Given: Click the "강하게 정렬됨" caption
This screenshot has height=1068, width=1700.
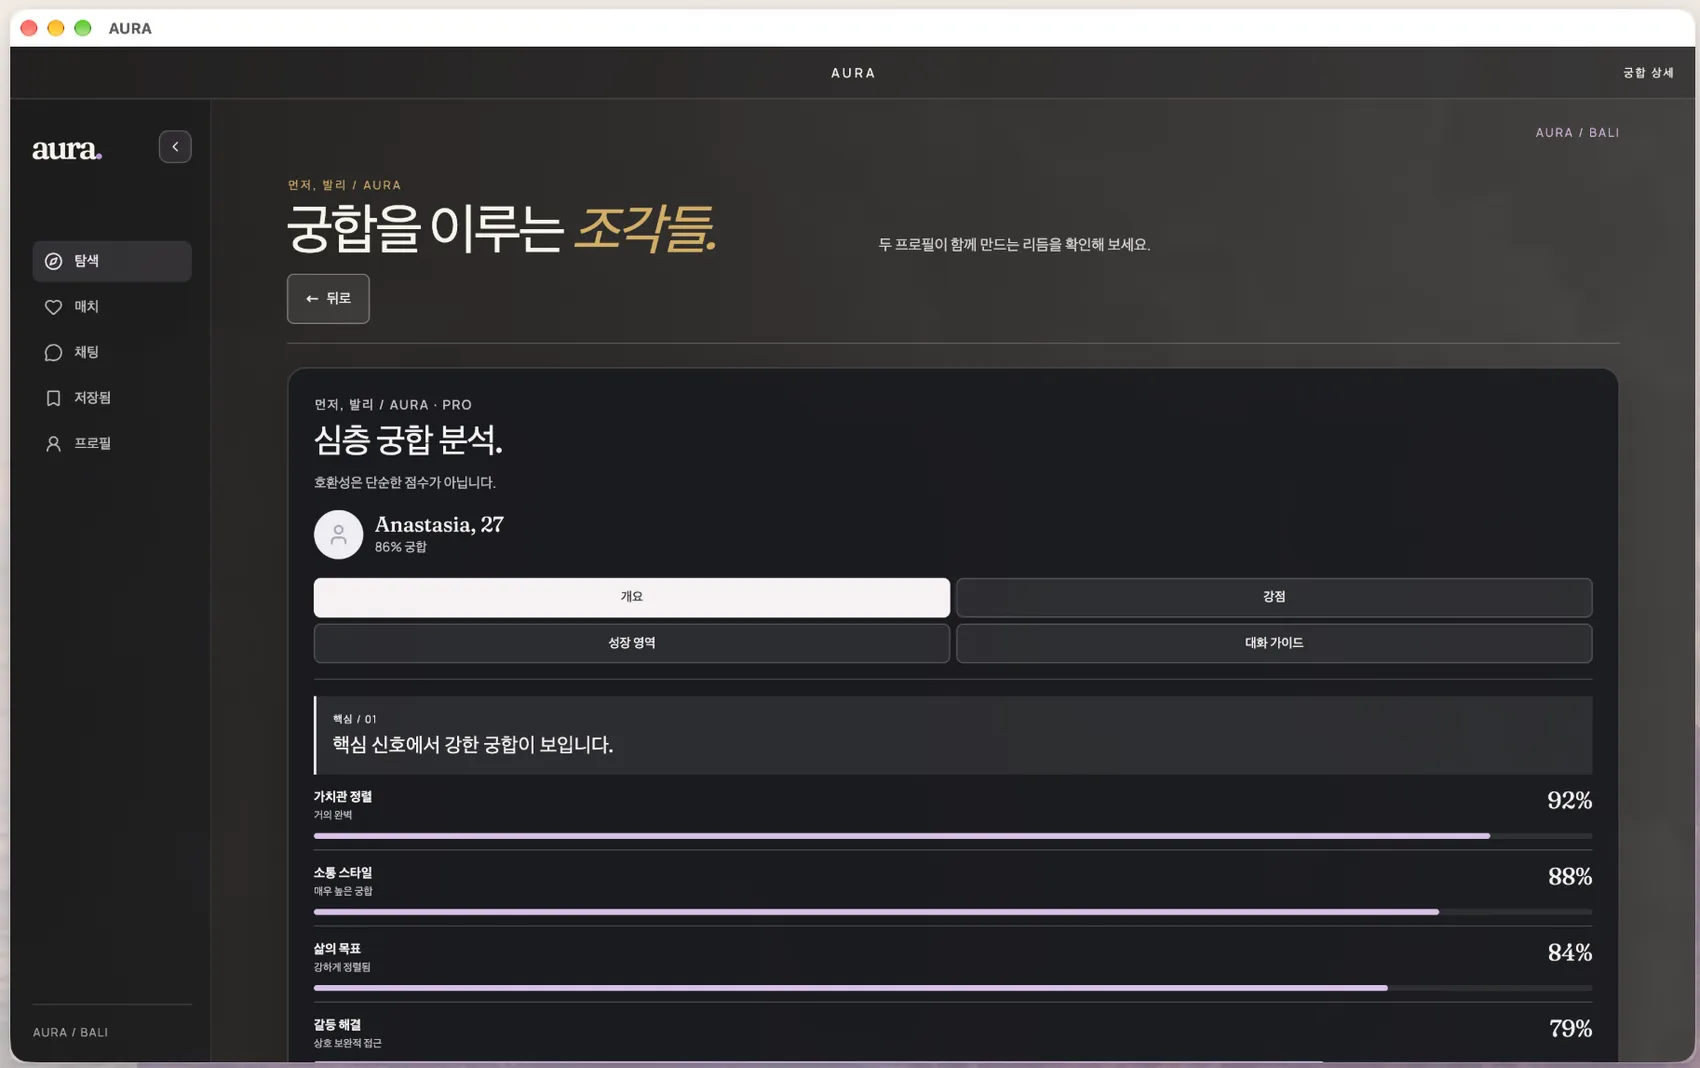Looking at the screenshot, I should coord(342,967).
